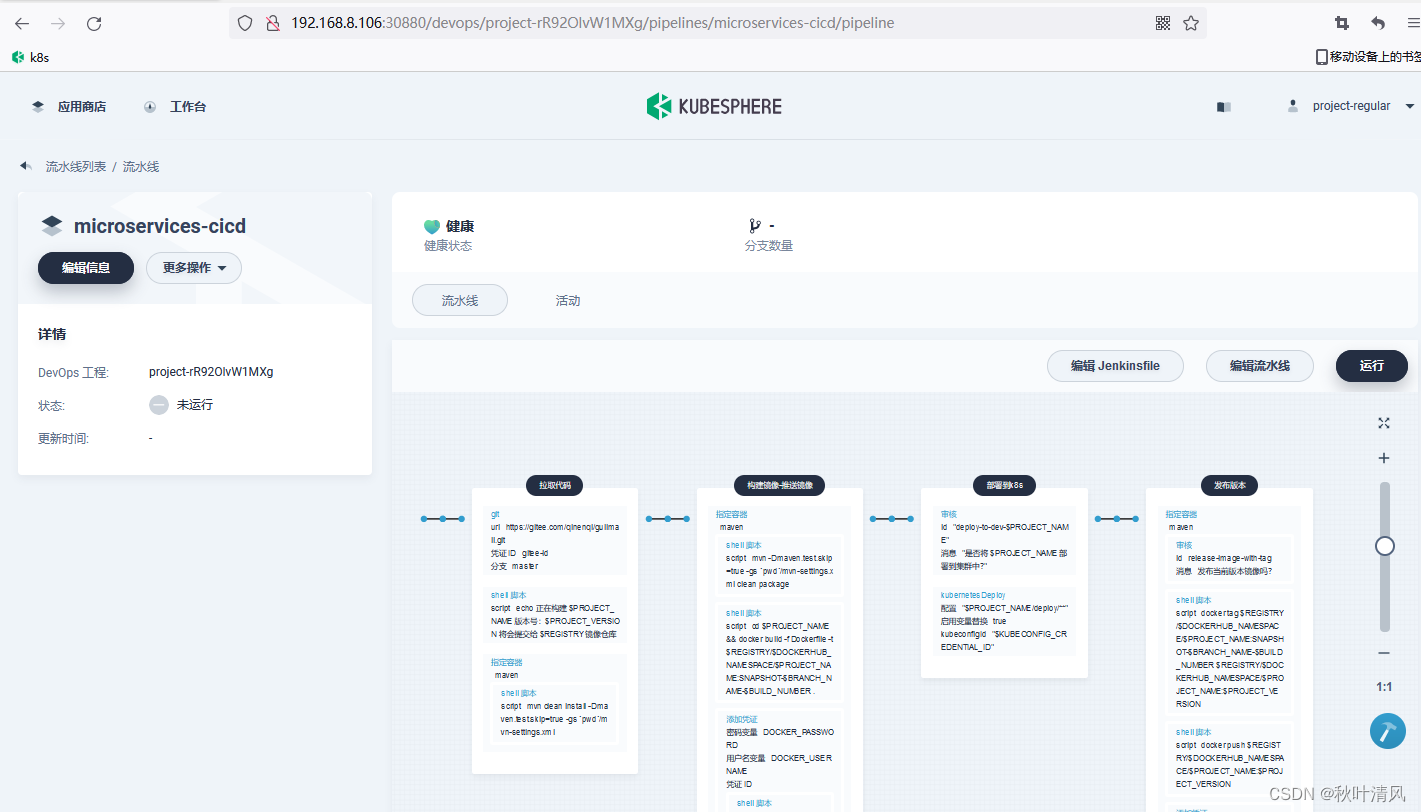
Task: Click the undo arrow icon in the browser toolbar
Action: 1378,23
